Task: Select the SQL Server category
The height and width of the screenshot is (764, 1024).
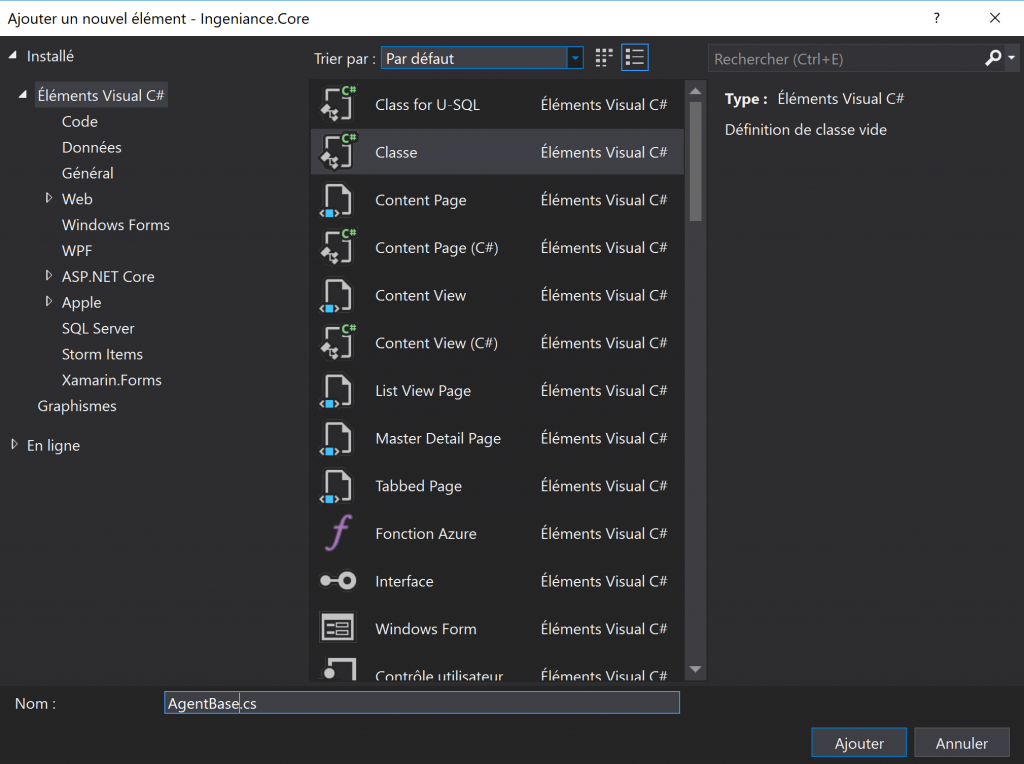Action: pos(98,328)
